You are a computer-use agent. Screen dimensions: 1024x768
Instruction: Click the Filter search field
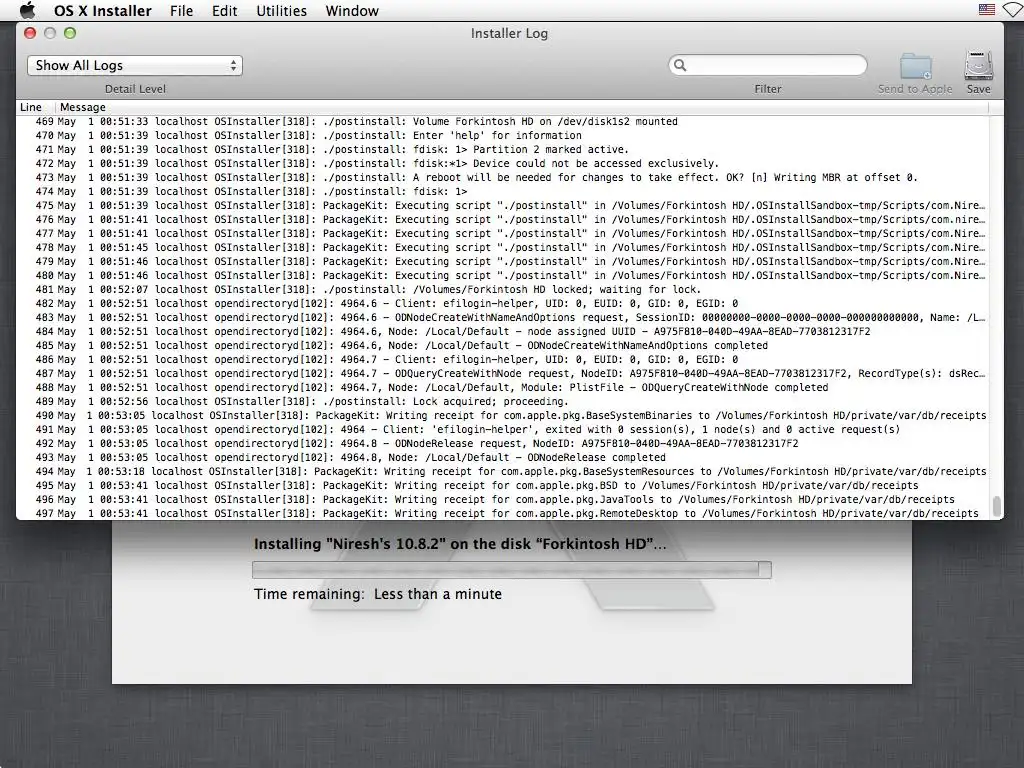768,65
